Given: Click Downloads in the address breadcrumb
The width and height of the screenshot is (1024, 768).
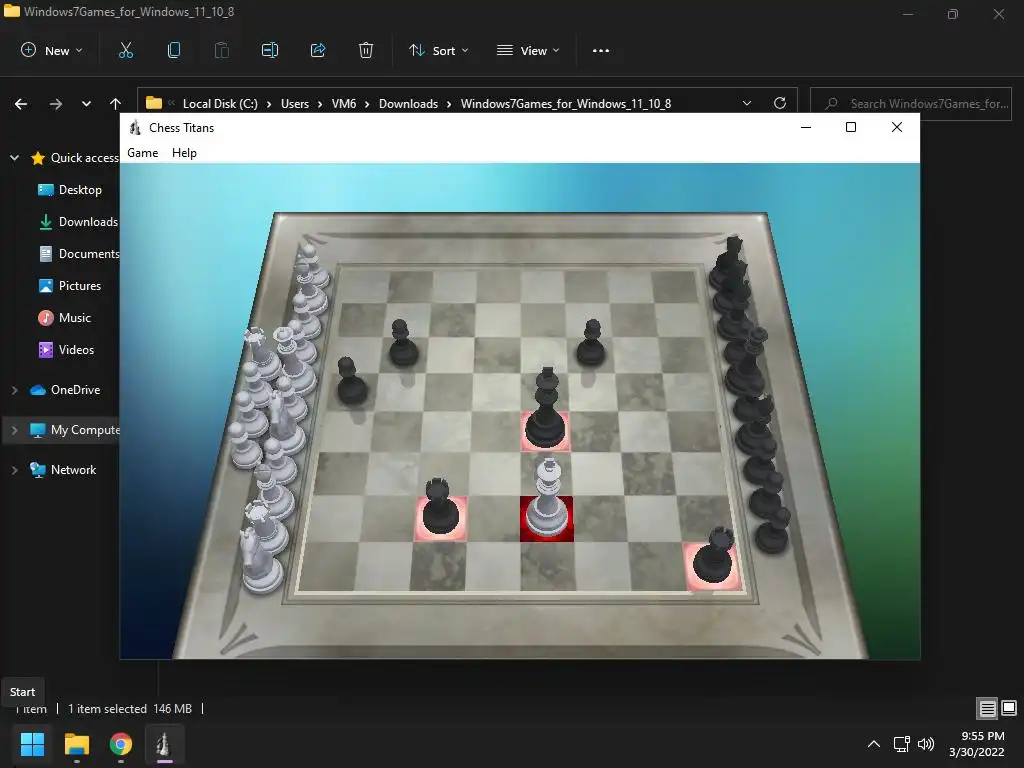Looking at the screenshot, I should click(x=408, y=103).
